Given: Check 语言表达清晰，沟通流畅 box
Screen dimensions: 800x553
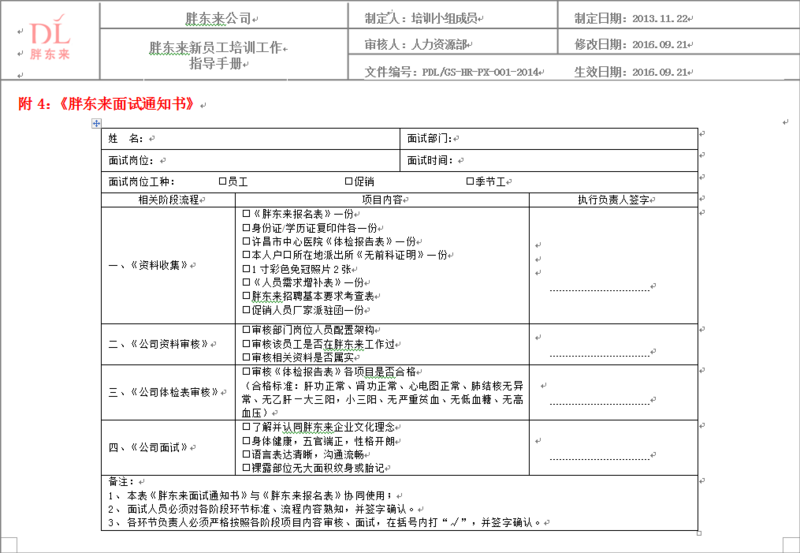Looking at the screenshot, I should (x=246, y=454).
